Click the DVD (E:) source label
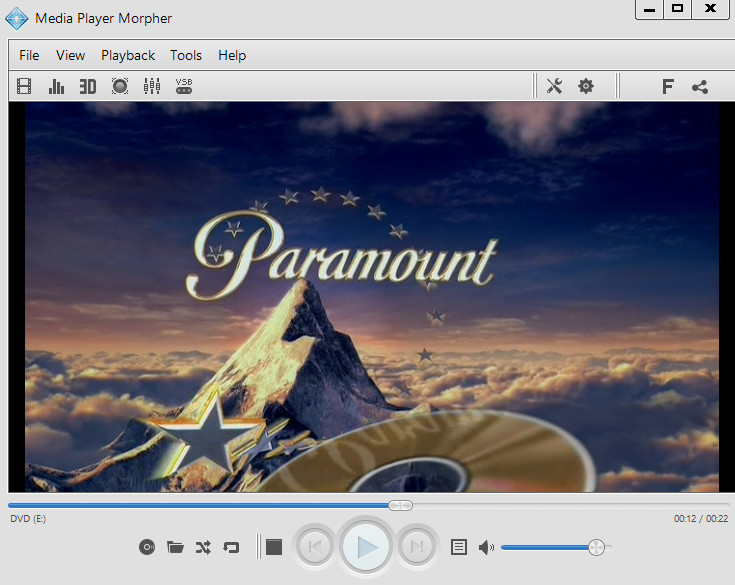The height and width of the screenshot is (585, 735). click(x=28, y=518)
